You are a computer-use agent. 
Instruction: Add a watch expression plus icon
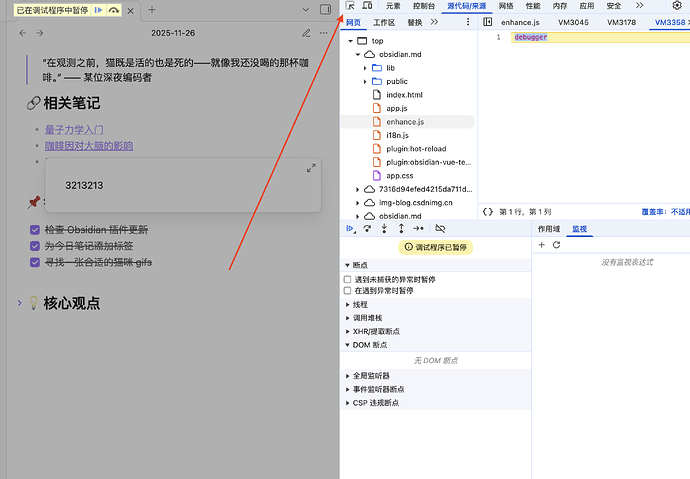[542, 245]
